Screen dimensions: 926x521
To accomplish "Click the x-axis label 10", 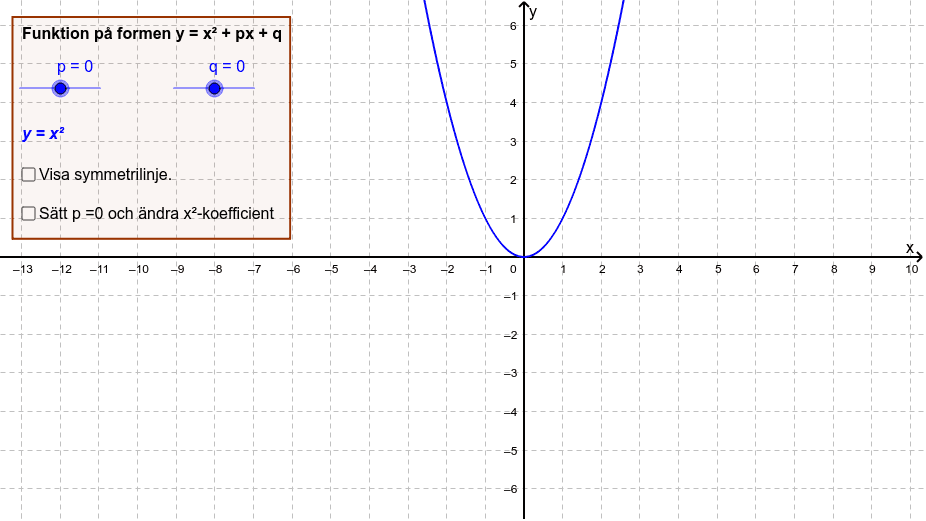I will [911, 269].
